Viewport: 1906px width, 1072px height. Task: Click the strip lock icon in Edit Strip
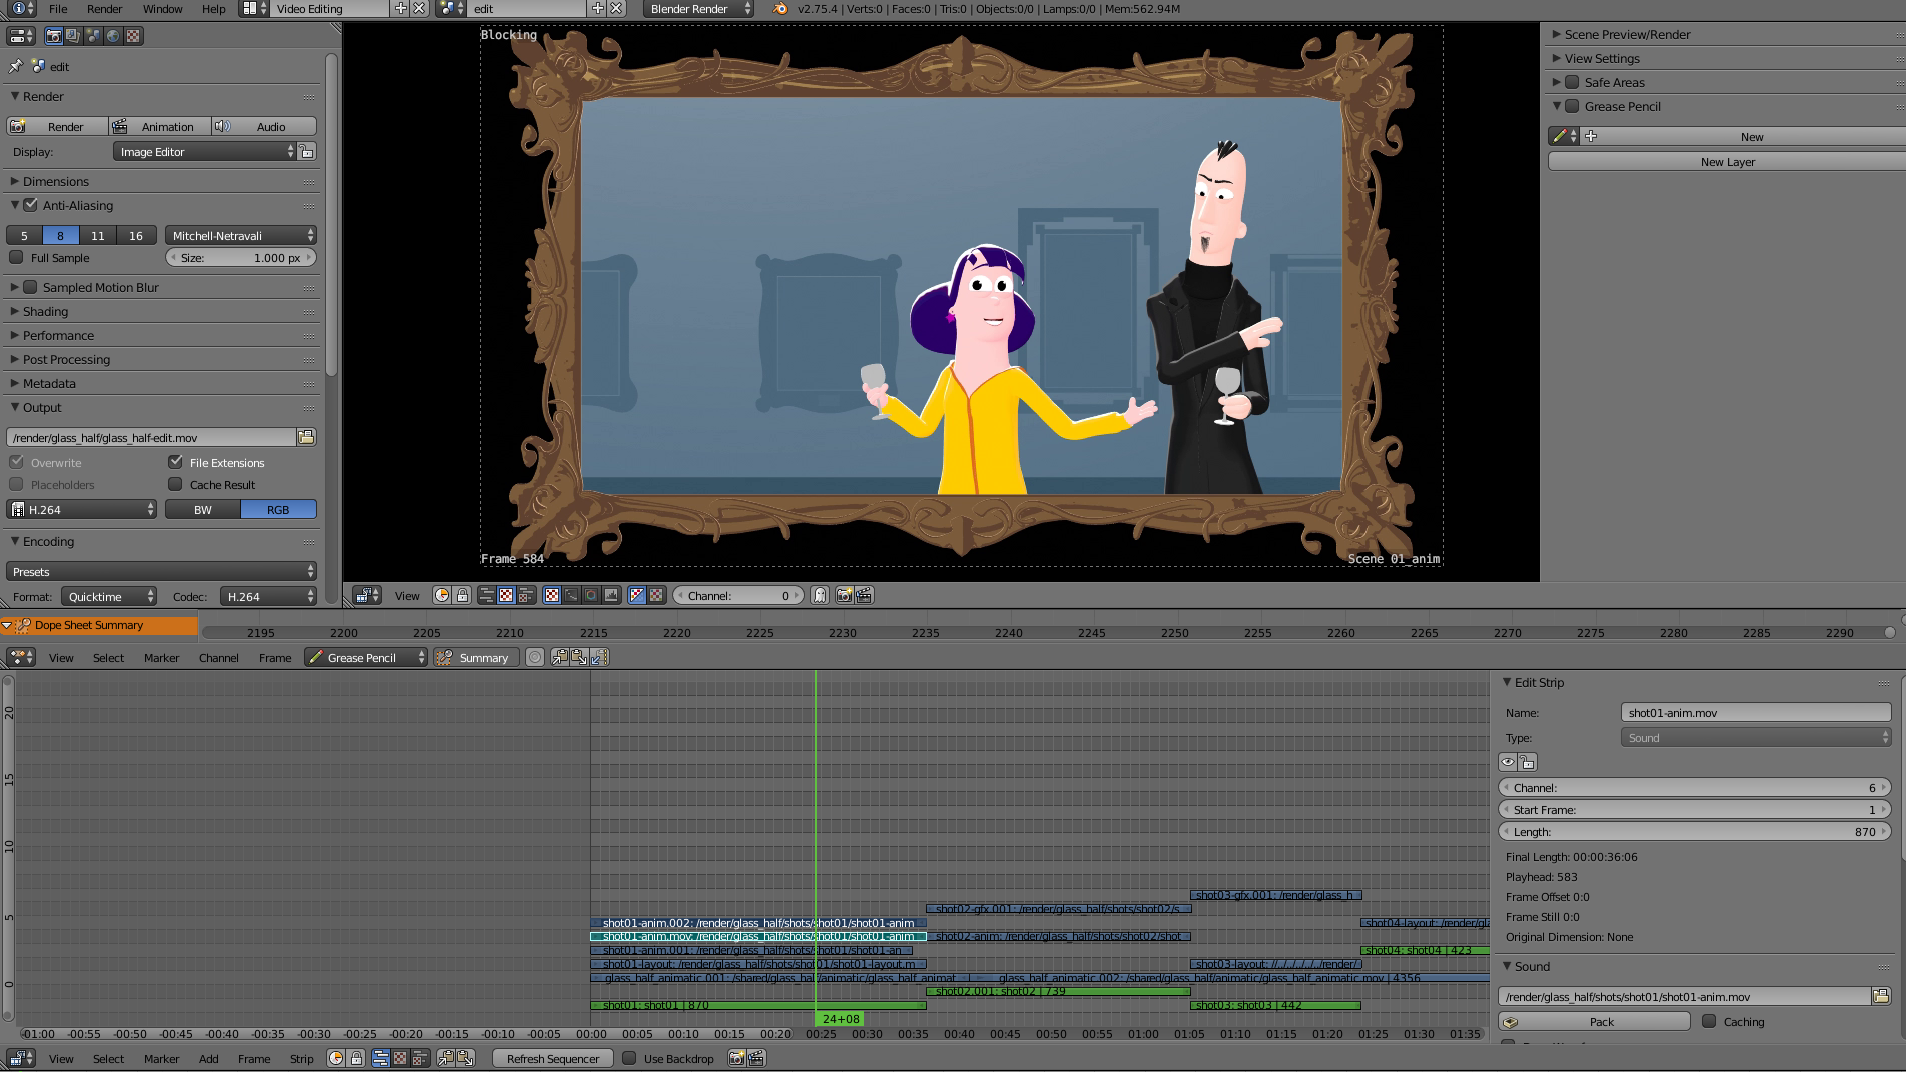(1527, 763)
